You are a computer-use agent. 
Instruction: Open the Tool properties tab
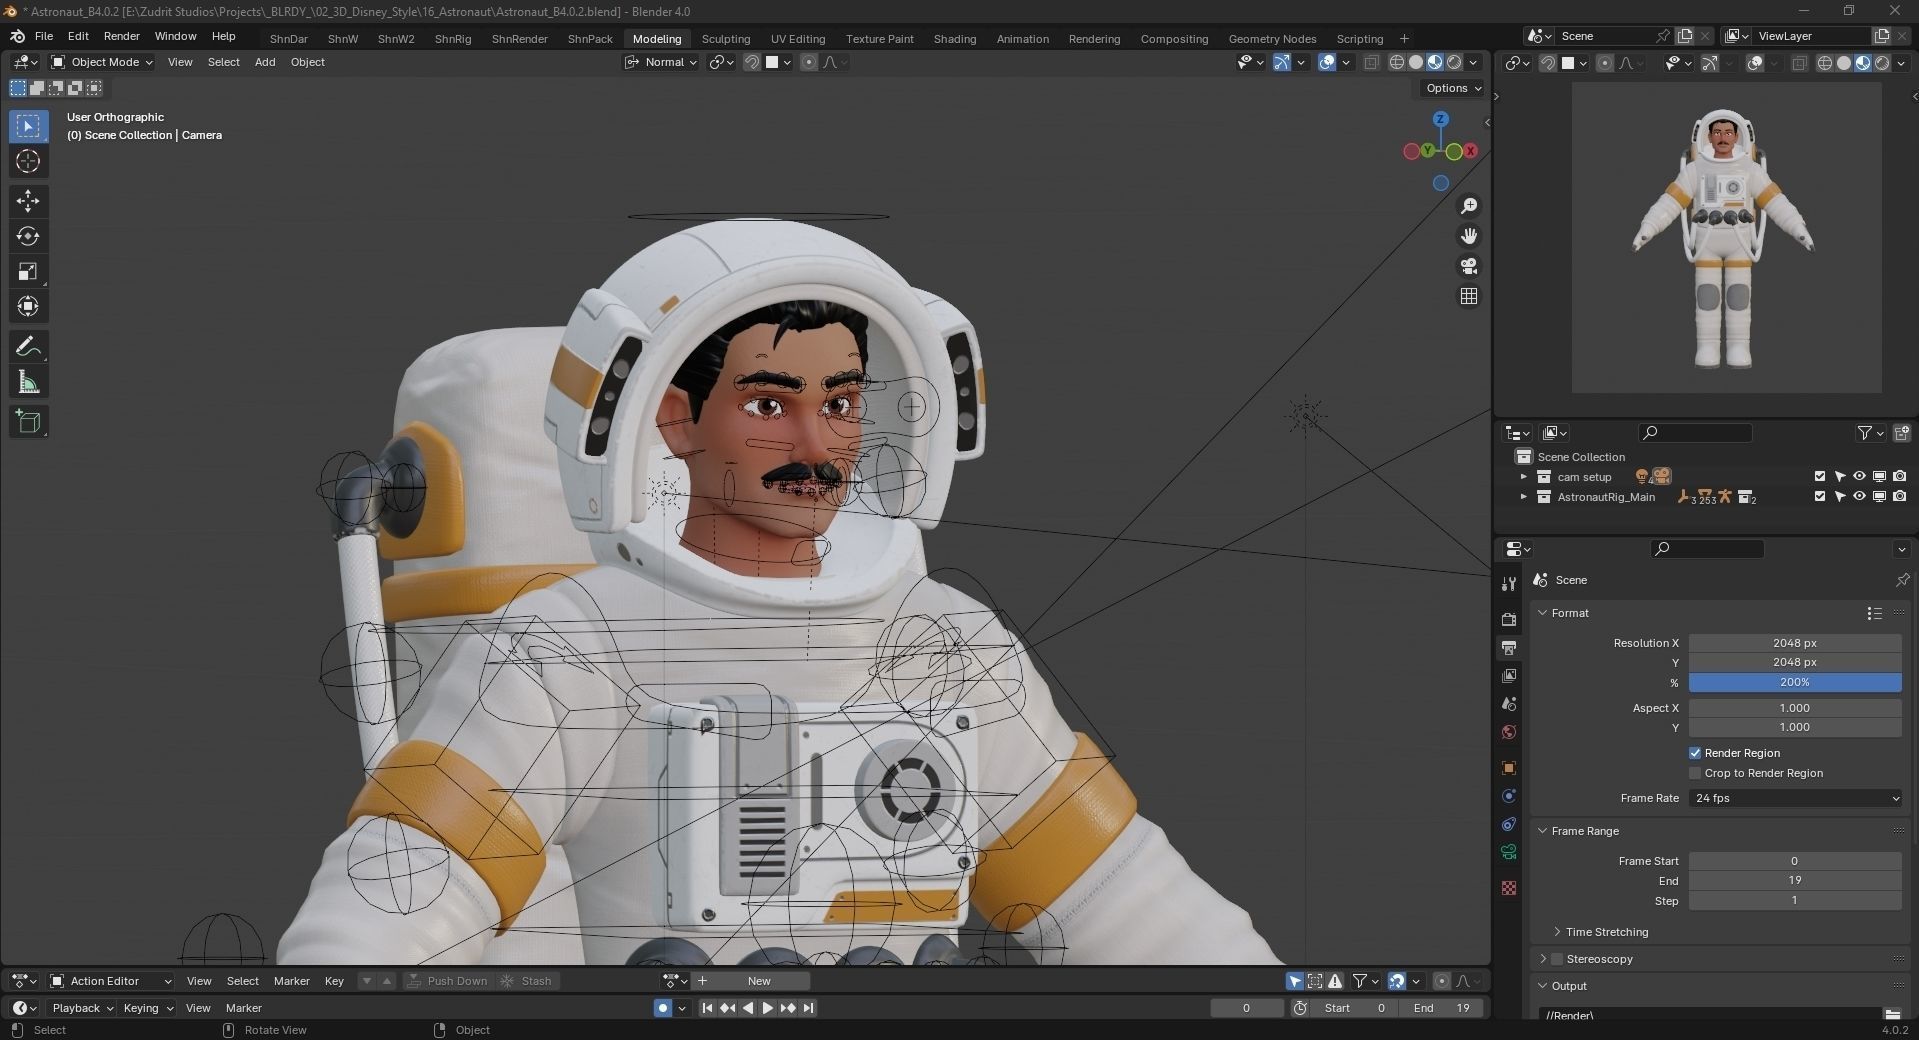click(1509, 583)
